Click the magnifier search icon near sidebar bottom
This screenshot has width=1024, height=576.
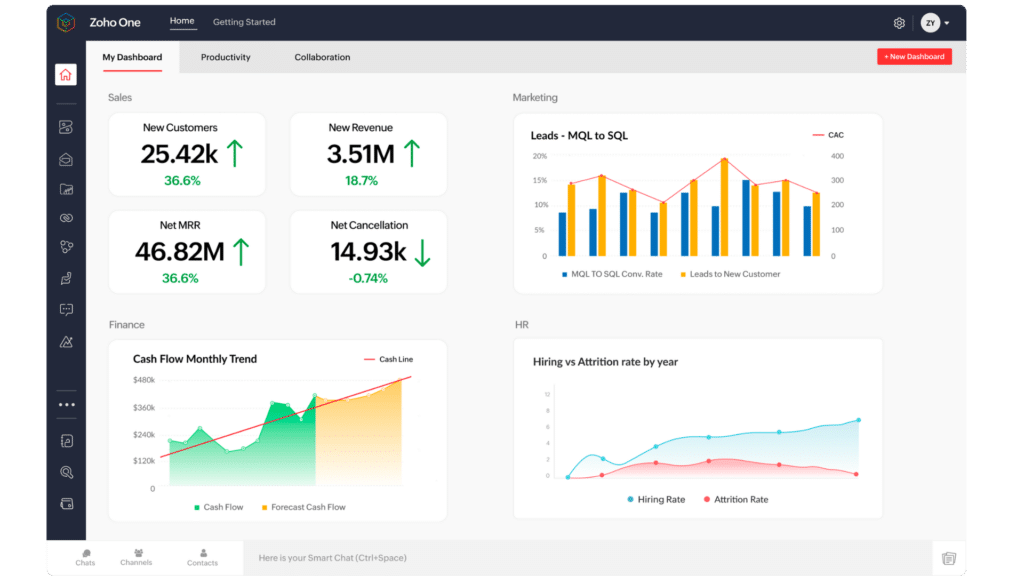pyautogui.click(x=66, y=471)
